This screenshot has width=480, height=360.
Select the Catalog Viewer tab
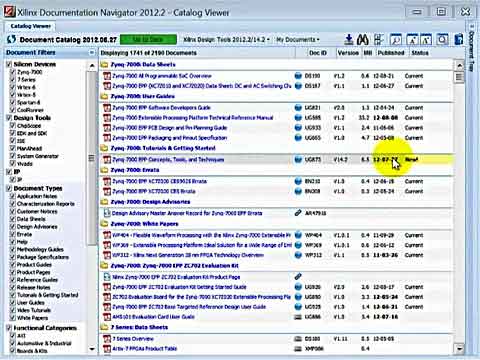30,26
